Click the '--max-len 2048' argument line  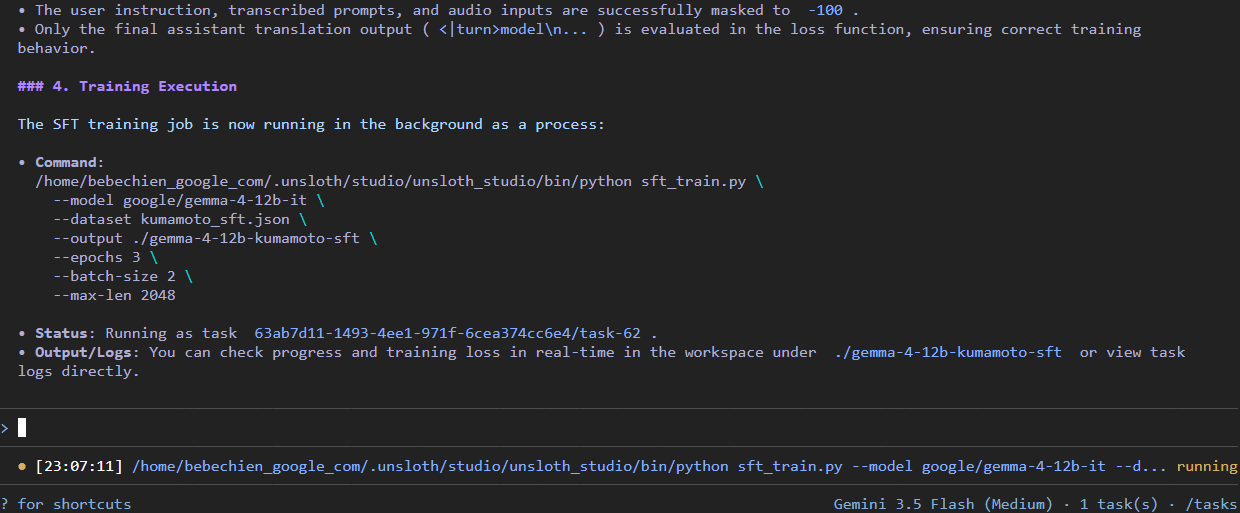coord(115,295)
